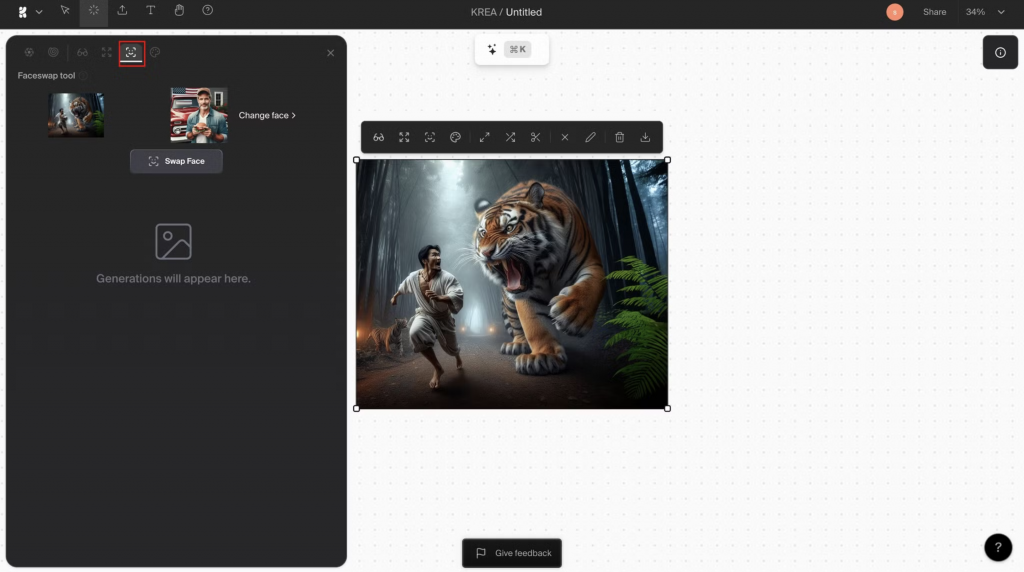Select the Text tool
Image resolution: width=1024 pixels, height=572 pixels.
(150, 10)
